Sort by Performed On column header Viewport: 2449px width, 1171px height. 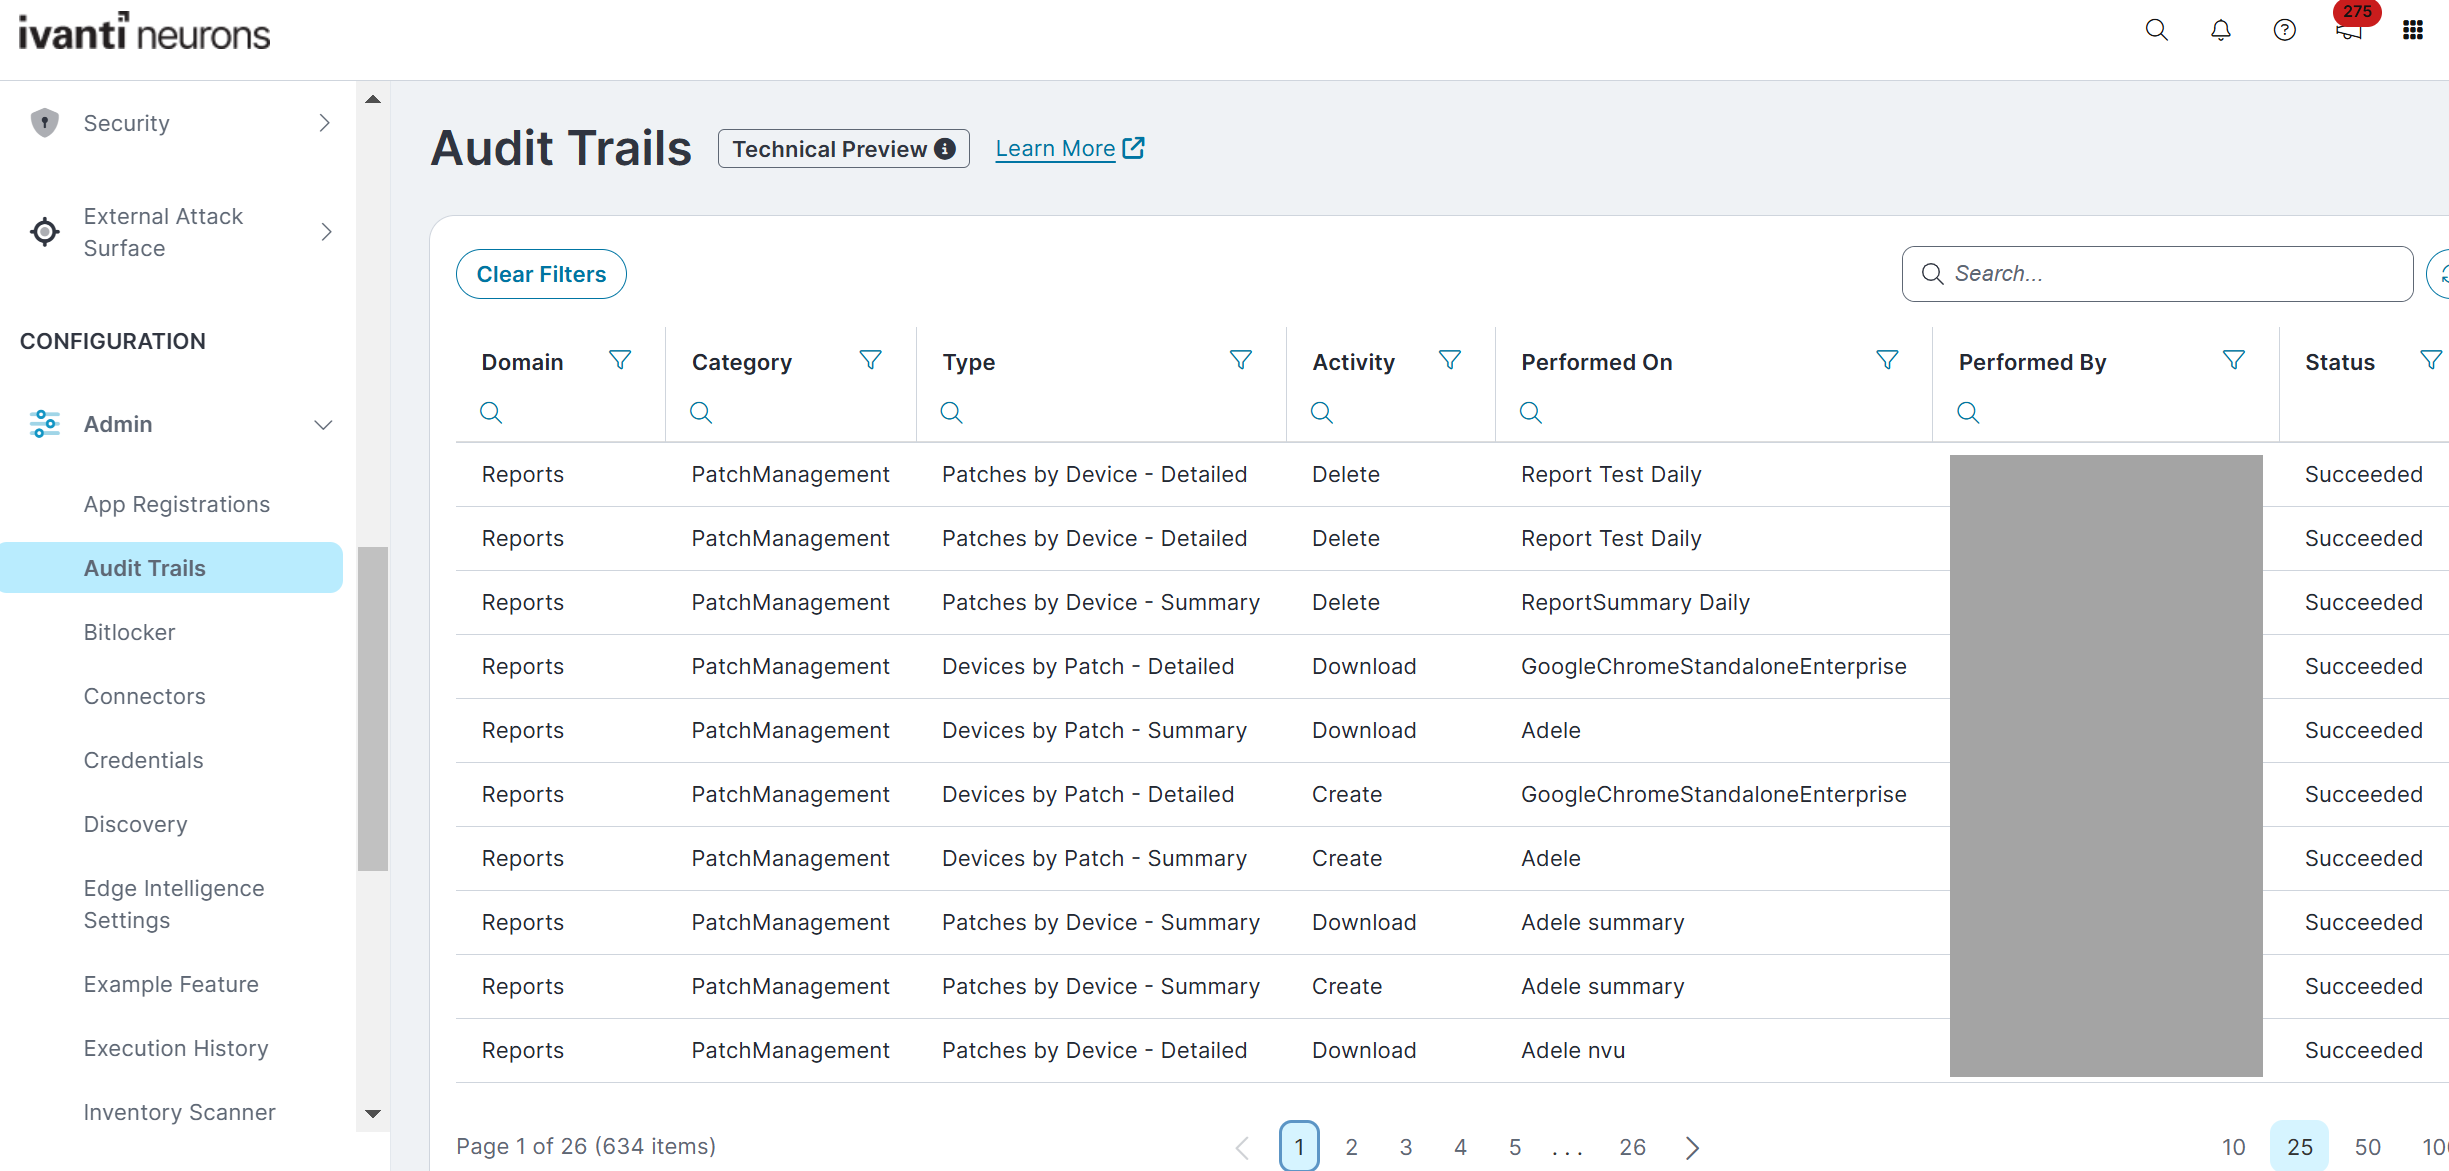point(1597,362)
